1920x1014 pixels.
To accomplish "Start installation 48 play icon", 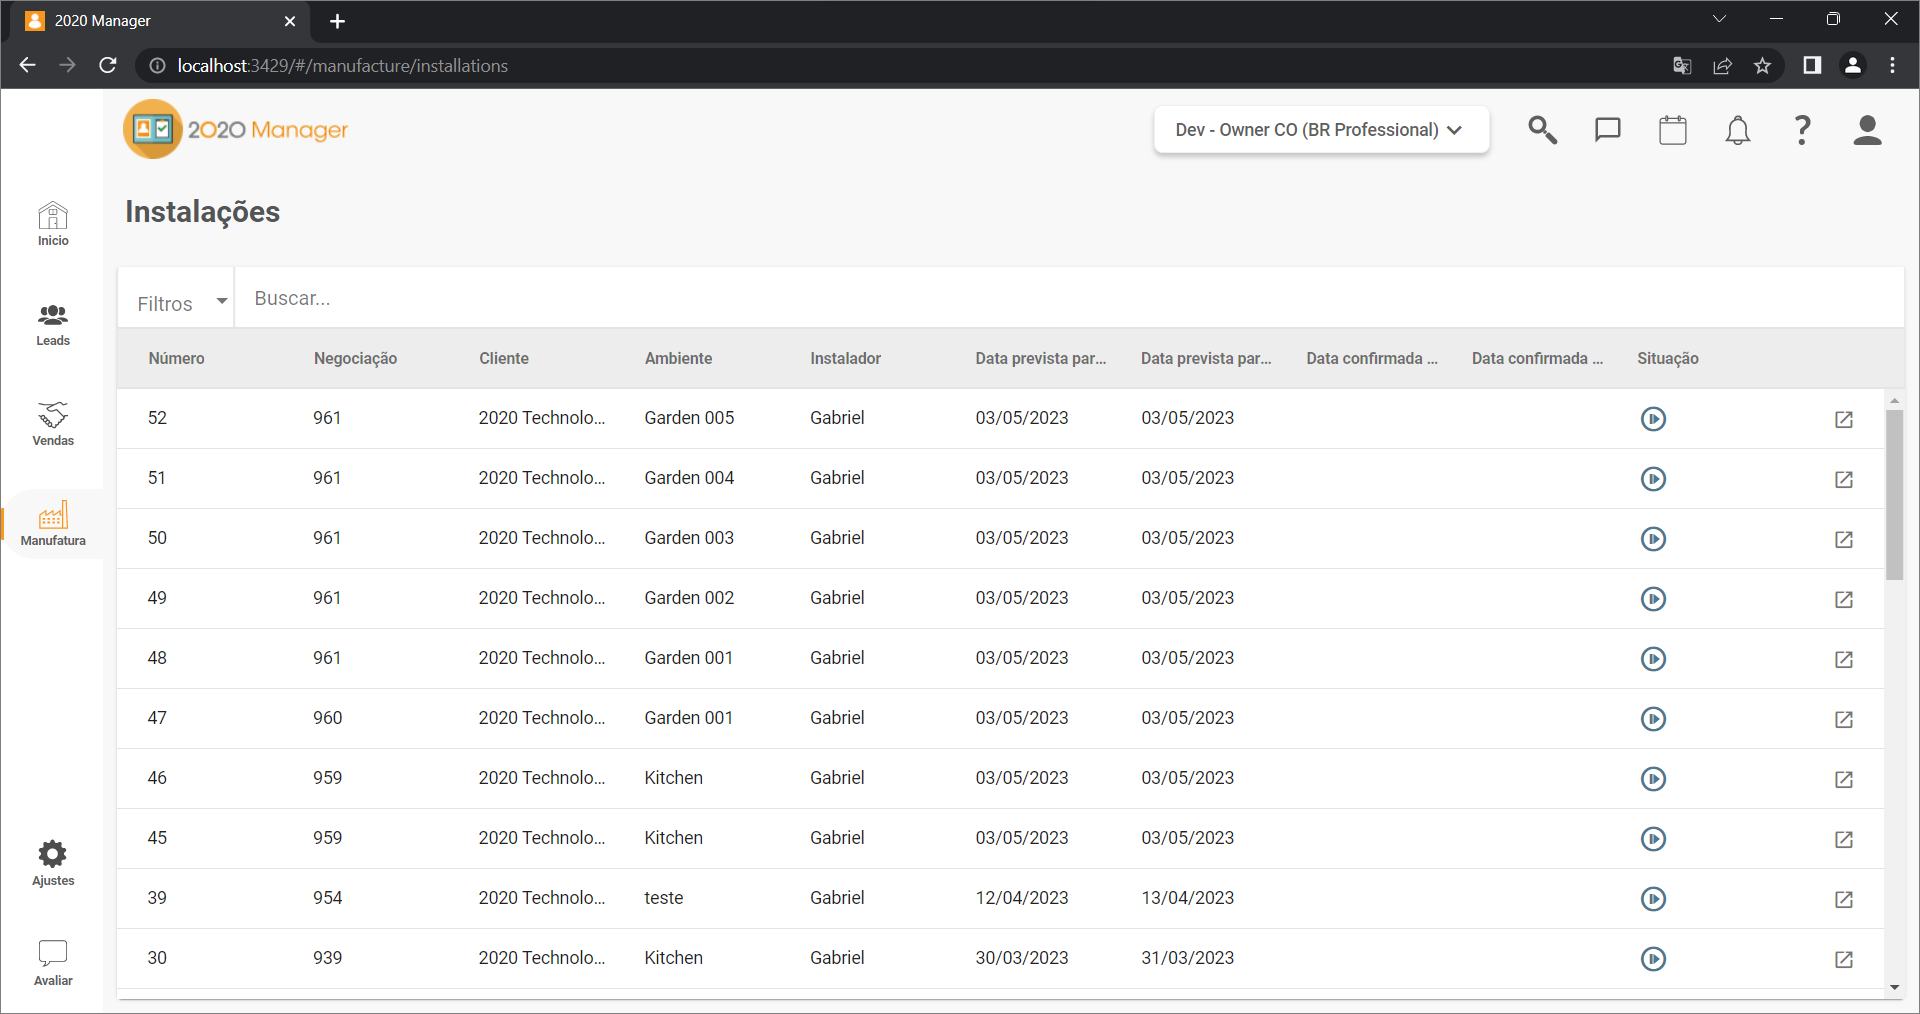I will point(1653,659).
